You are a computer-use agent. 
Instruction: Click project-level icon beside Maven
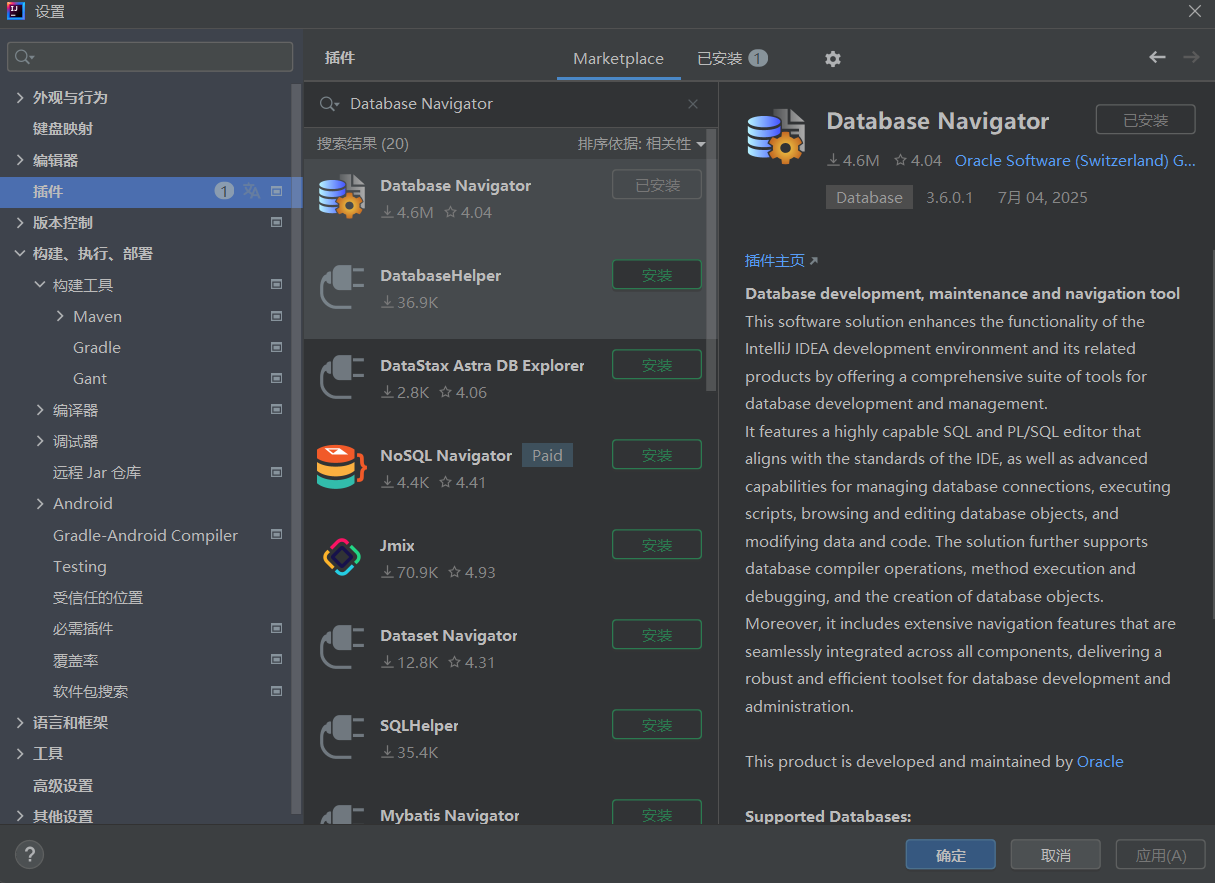coord(277,316)
